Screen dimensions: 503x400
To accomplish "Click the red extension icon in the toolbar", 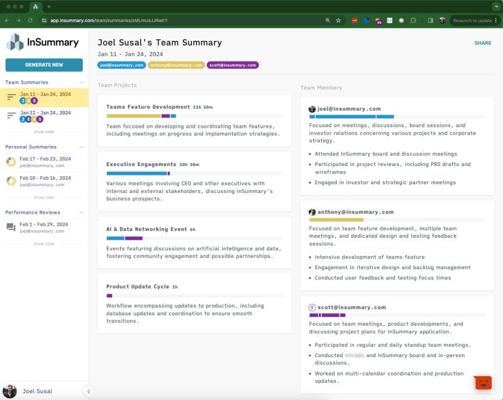I will click(355, 20).
